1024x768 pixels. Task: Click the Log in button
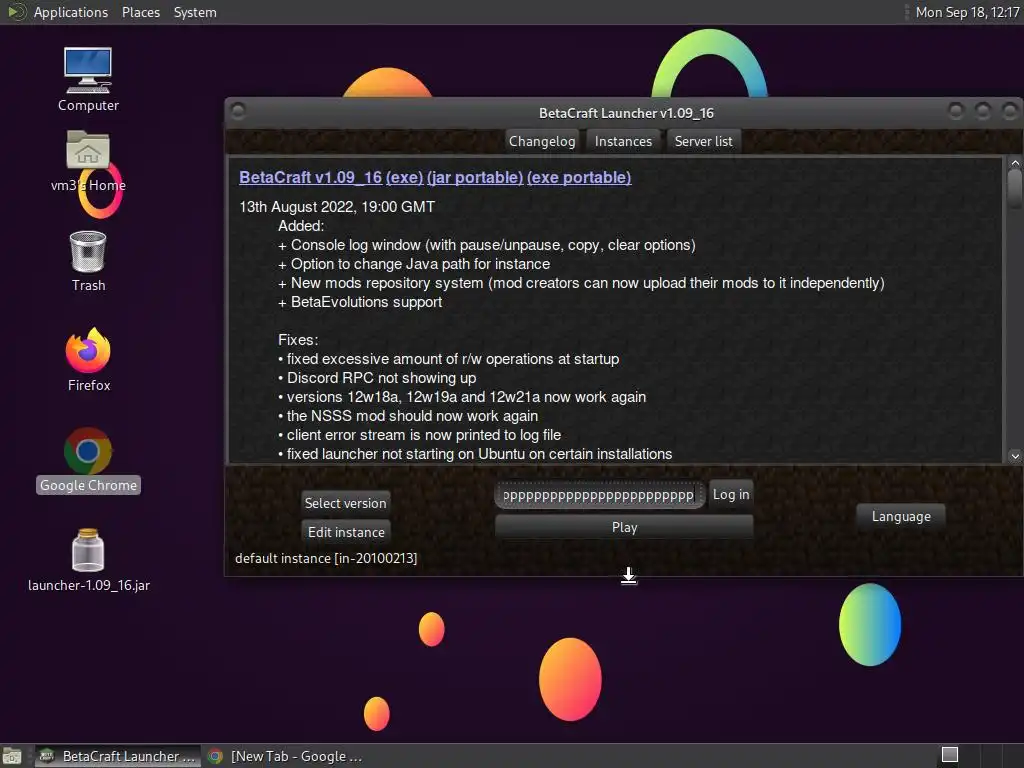[x=731, y=494]
